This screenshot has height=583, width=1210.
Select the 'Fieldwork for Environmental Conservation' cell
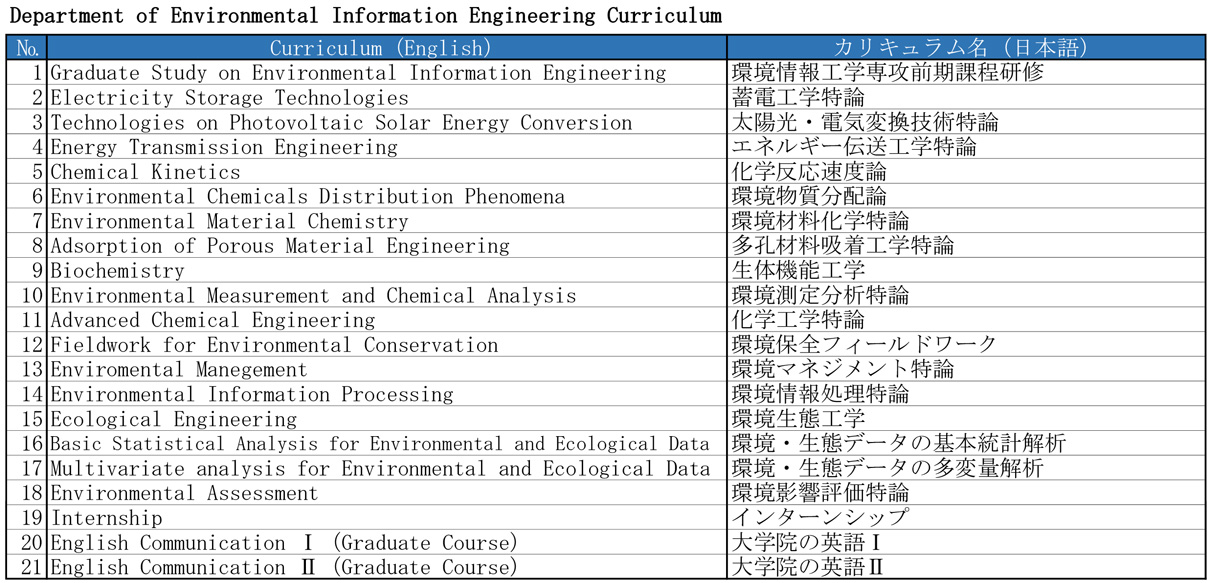[x=387, y=346]
